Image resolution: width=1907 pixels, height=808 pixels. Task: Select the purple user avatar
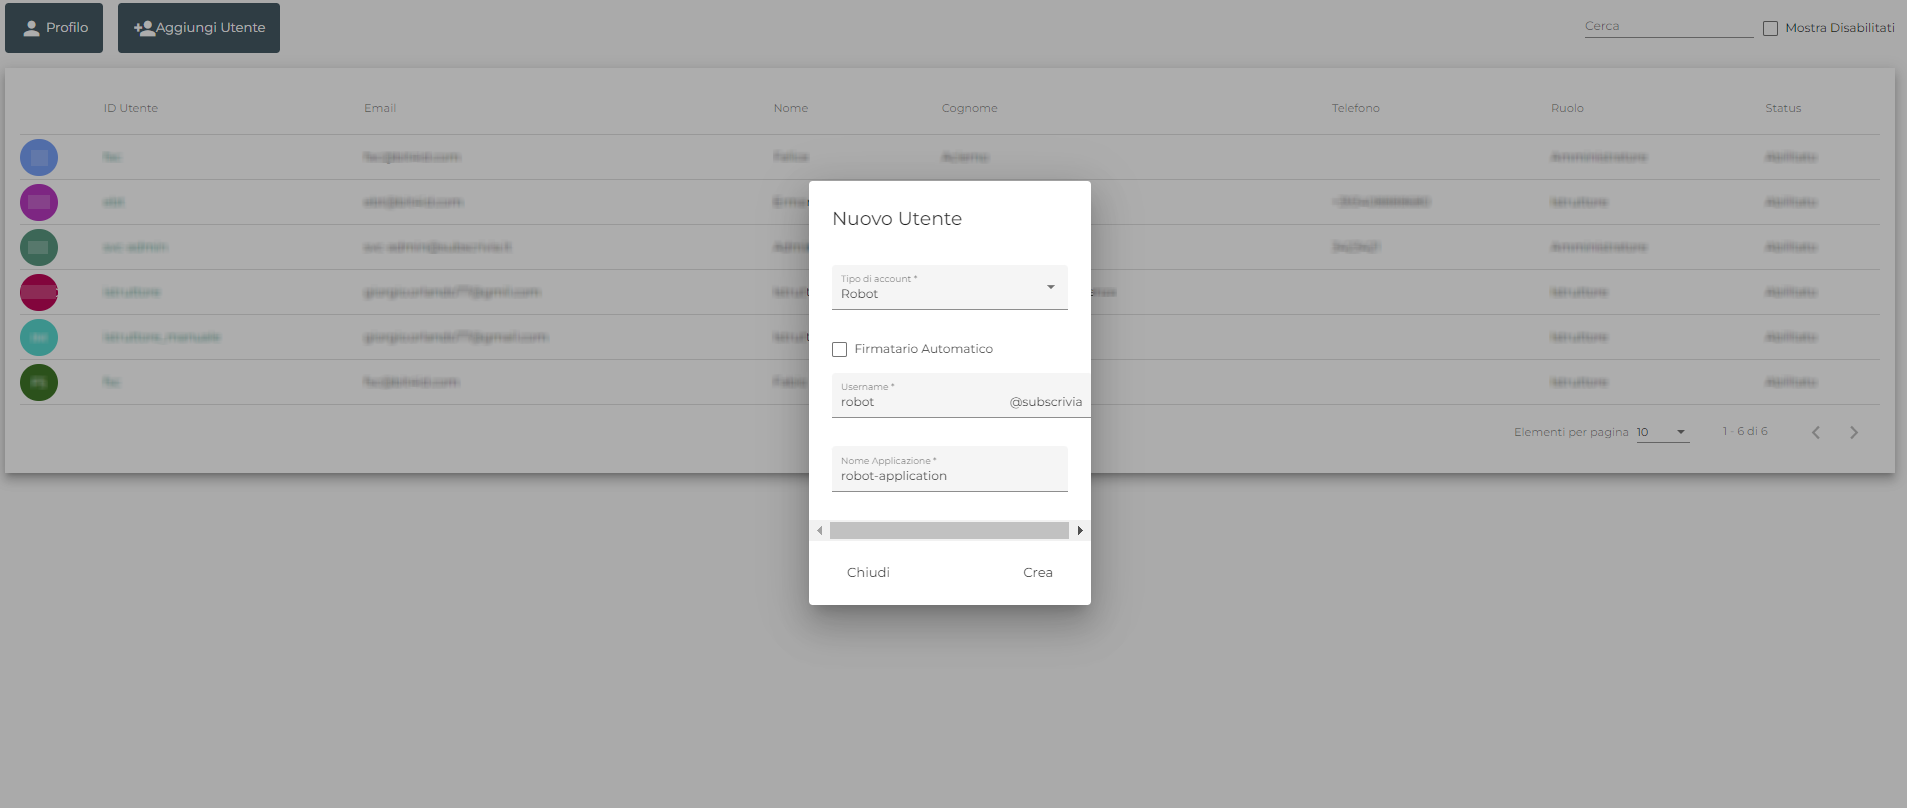[39, 202]
